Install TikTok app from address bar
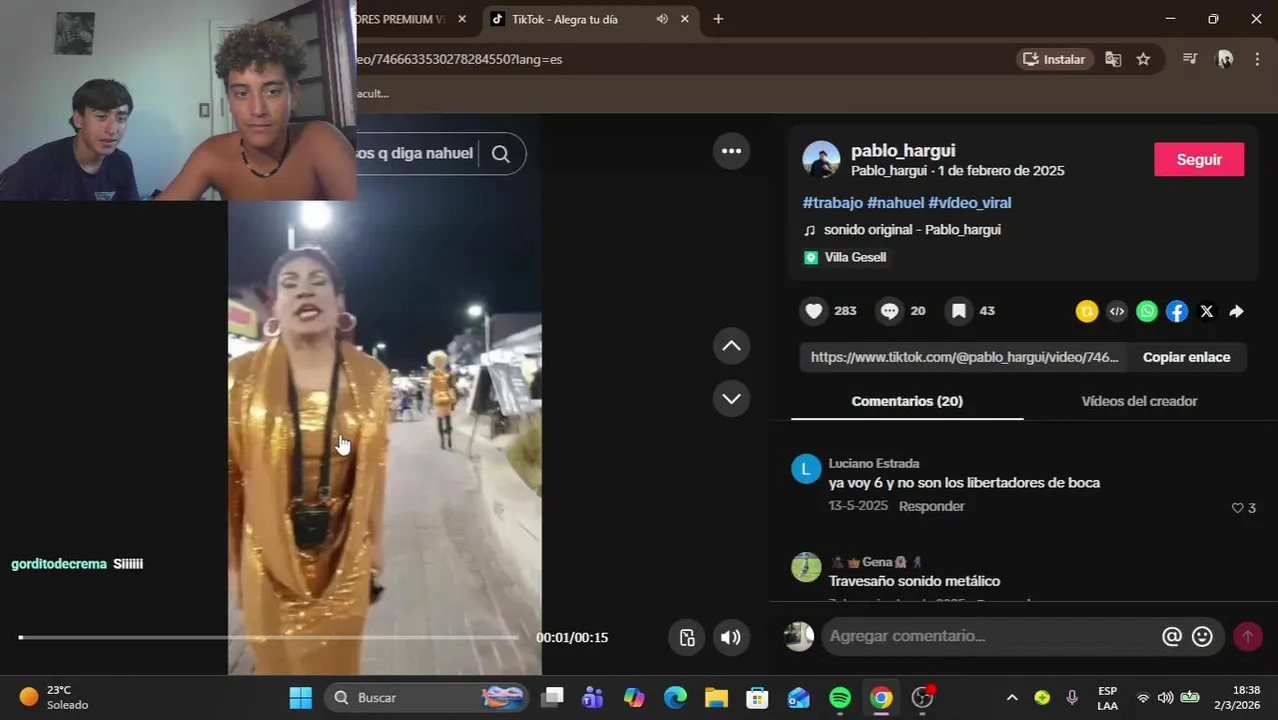The width and height of the screenshot is (1278, 720). tap(1055, 59)
